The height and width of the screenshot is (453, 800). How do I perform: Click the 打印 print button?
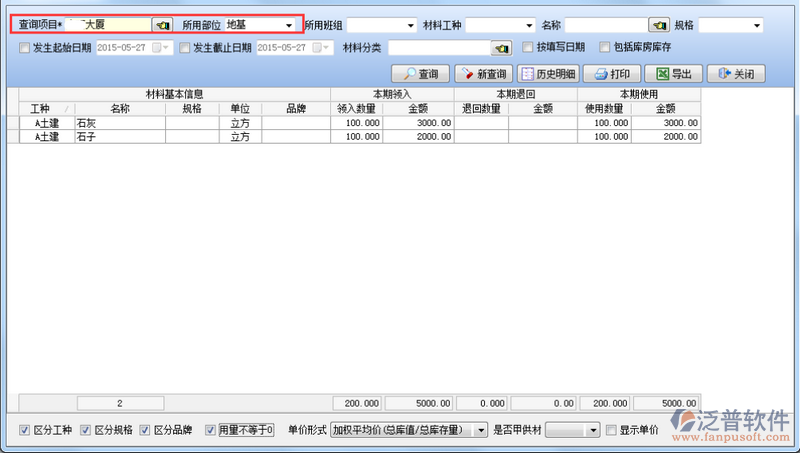(x=612, y=74)
